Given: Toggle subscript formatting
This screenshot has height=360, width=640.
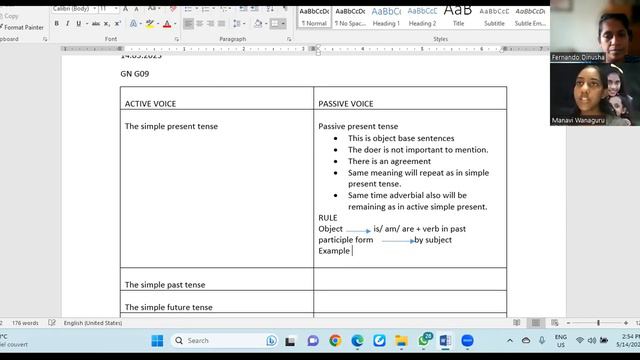Looking at the screenshot, I should (x=107, y=24).
